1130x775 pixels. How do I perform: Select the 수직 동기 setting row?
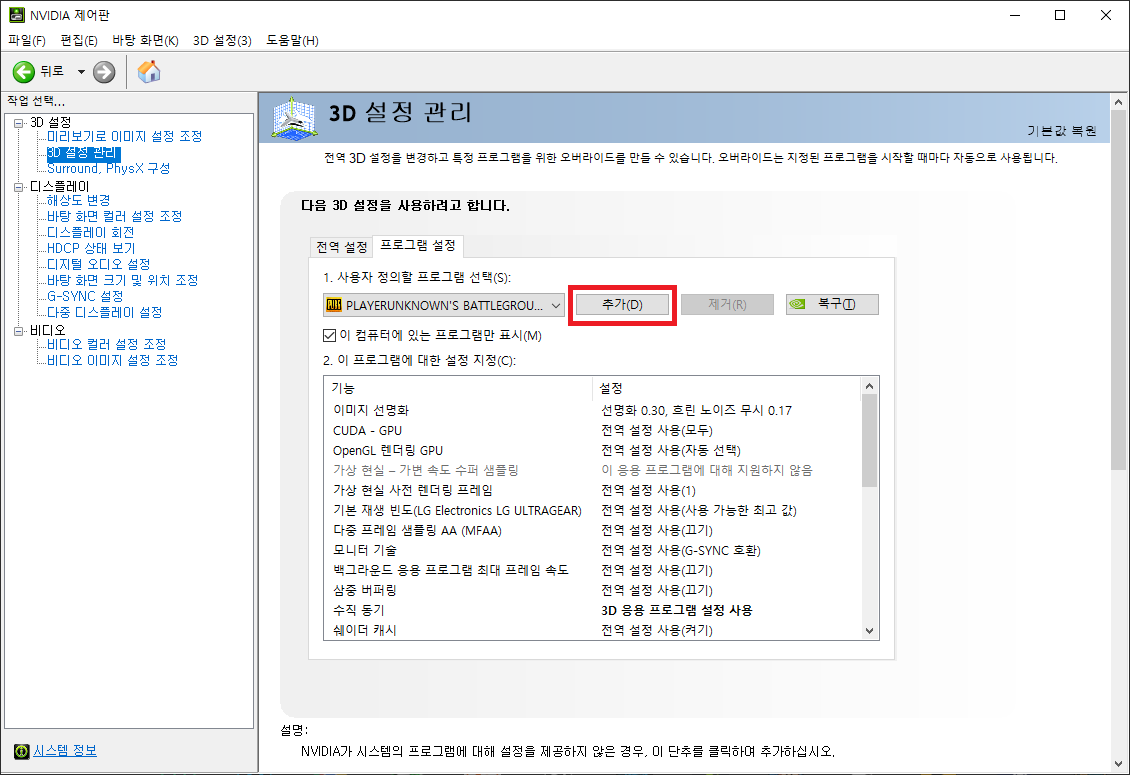[592, 610]
